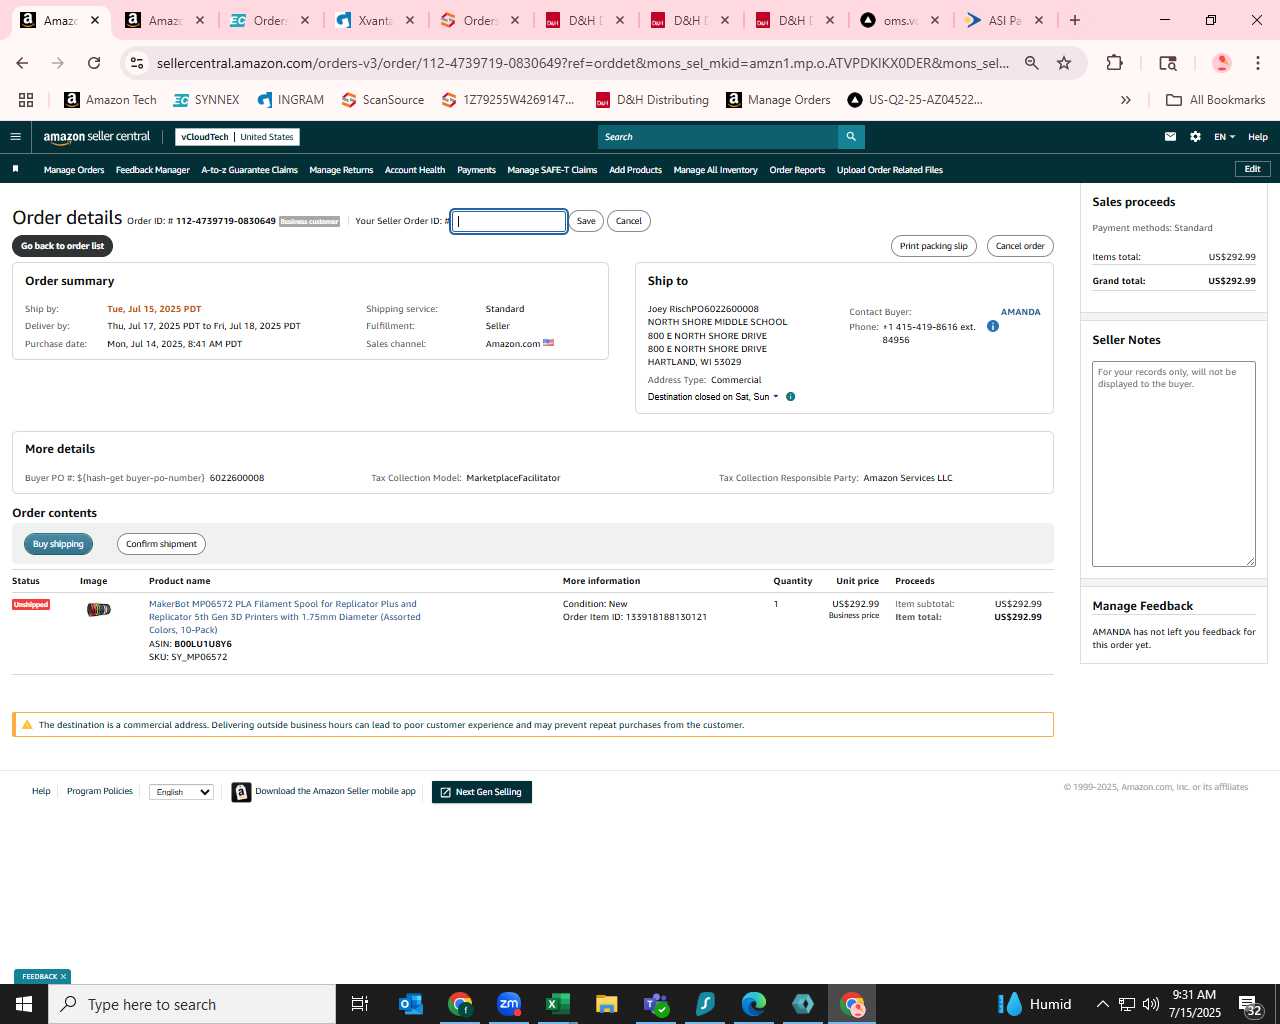Open the Chrome profile avatar

pos(1221,63)
